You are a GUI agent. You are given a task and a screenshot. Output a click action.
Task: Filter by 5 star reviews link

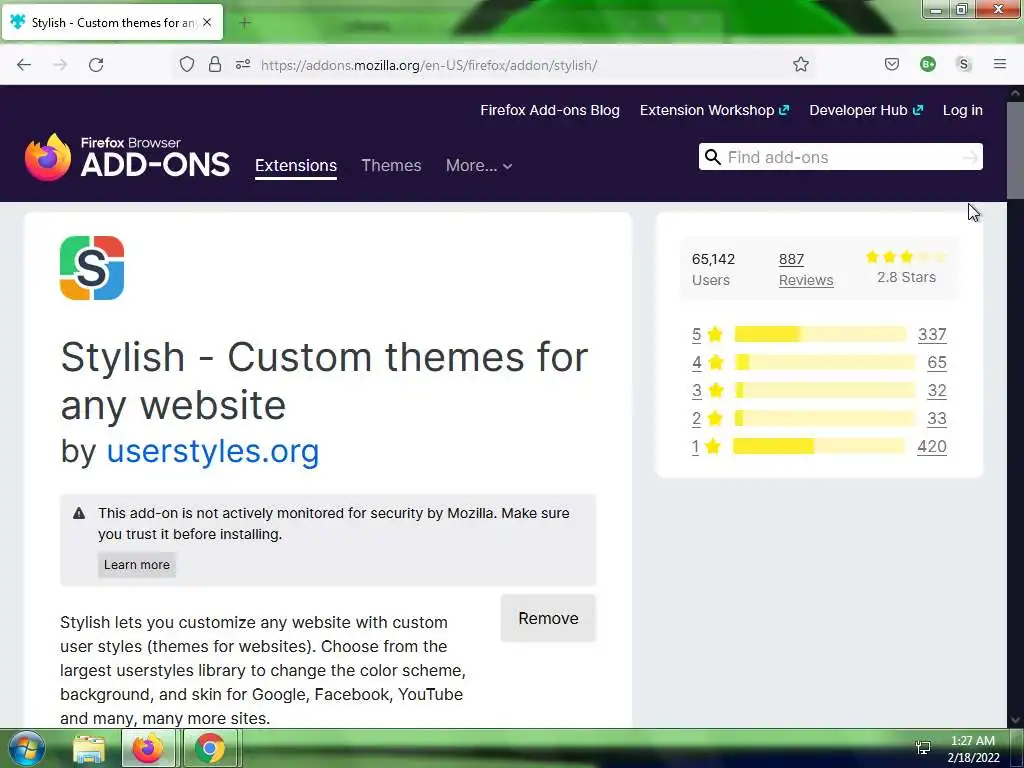pyautogui.click(x=696, y=334)
